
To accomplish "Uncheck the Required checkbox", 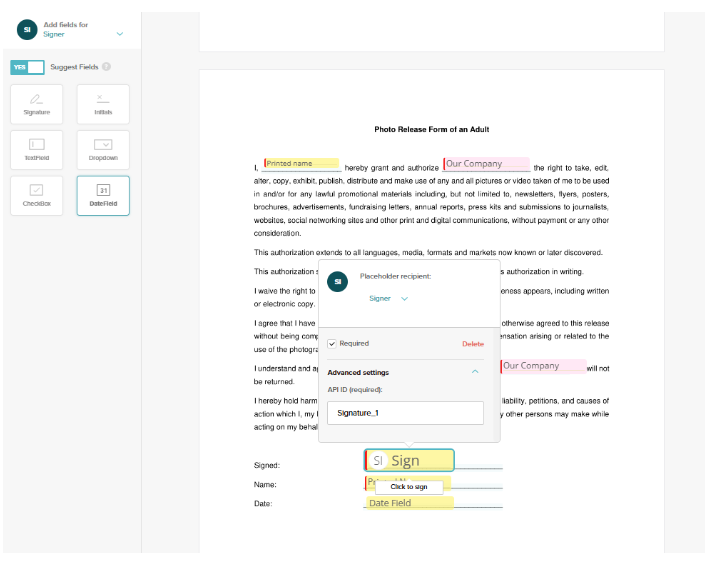I will coord(333,344).
